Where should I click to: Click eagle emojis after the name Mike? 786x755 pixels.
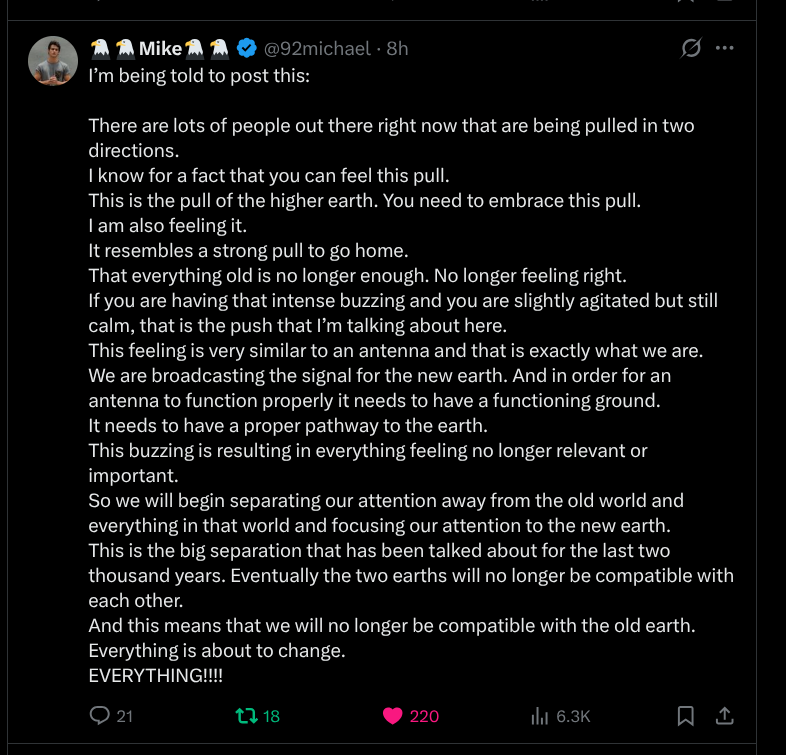[x=208, y=48]
